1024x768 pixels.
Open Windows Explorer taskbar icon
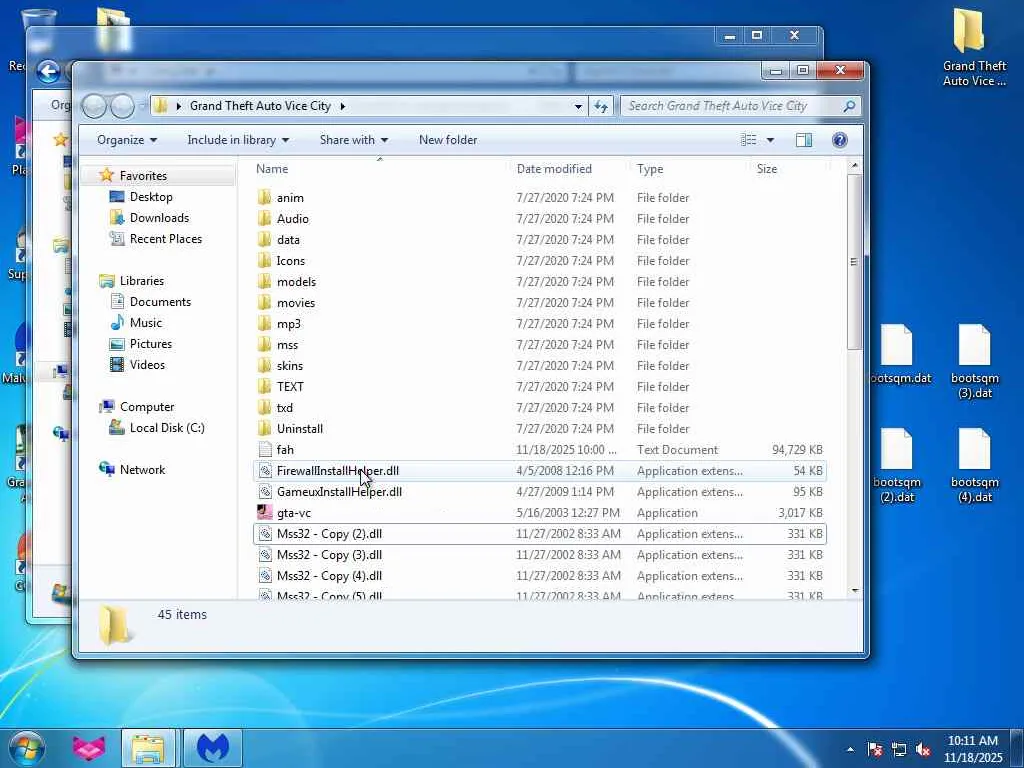[x=148, y=748]
